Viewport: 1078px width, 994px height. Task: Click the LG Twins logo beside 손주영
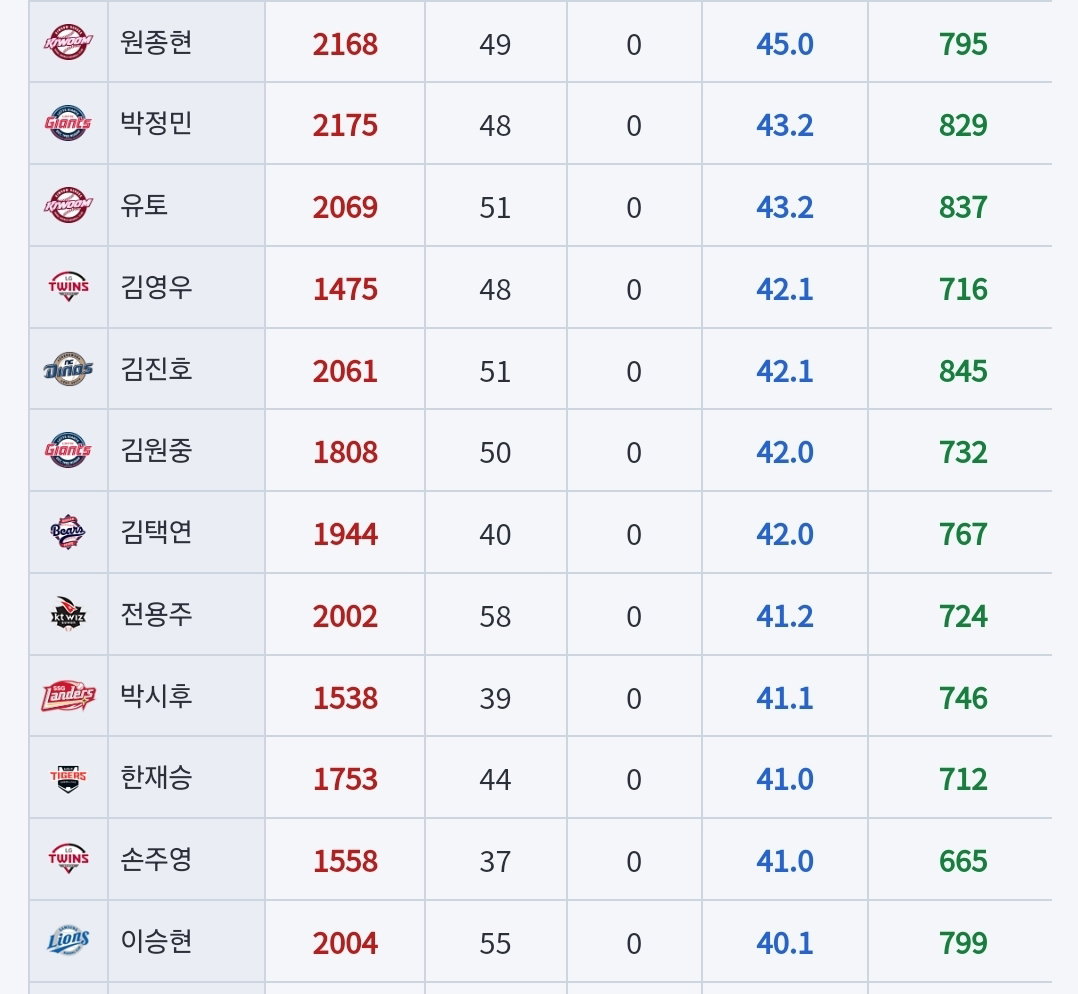[68, 859]
